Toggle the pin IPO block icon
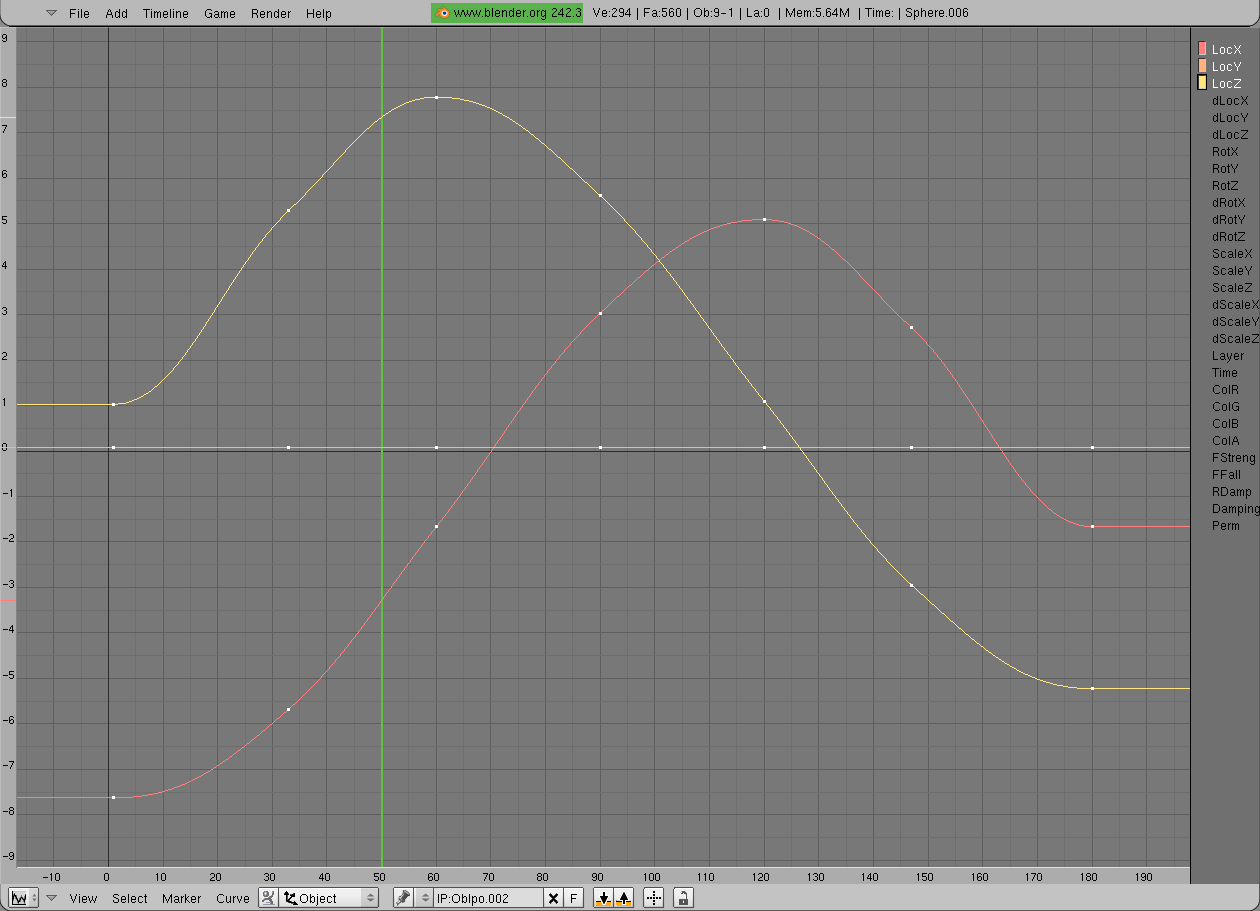This screenshot has width=1260, height=911. 403,898
